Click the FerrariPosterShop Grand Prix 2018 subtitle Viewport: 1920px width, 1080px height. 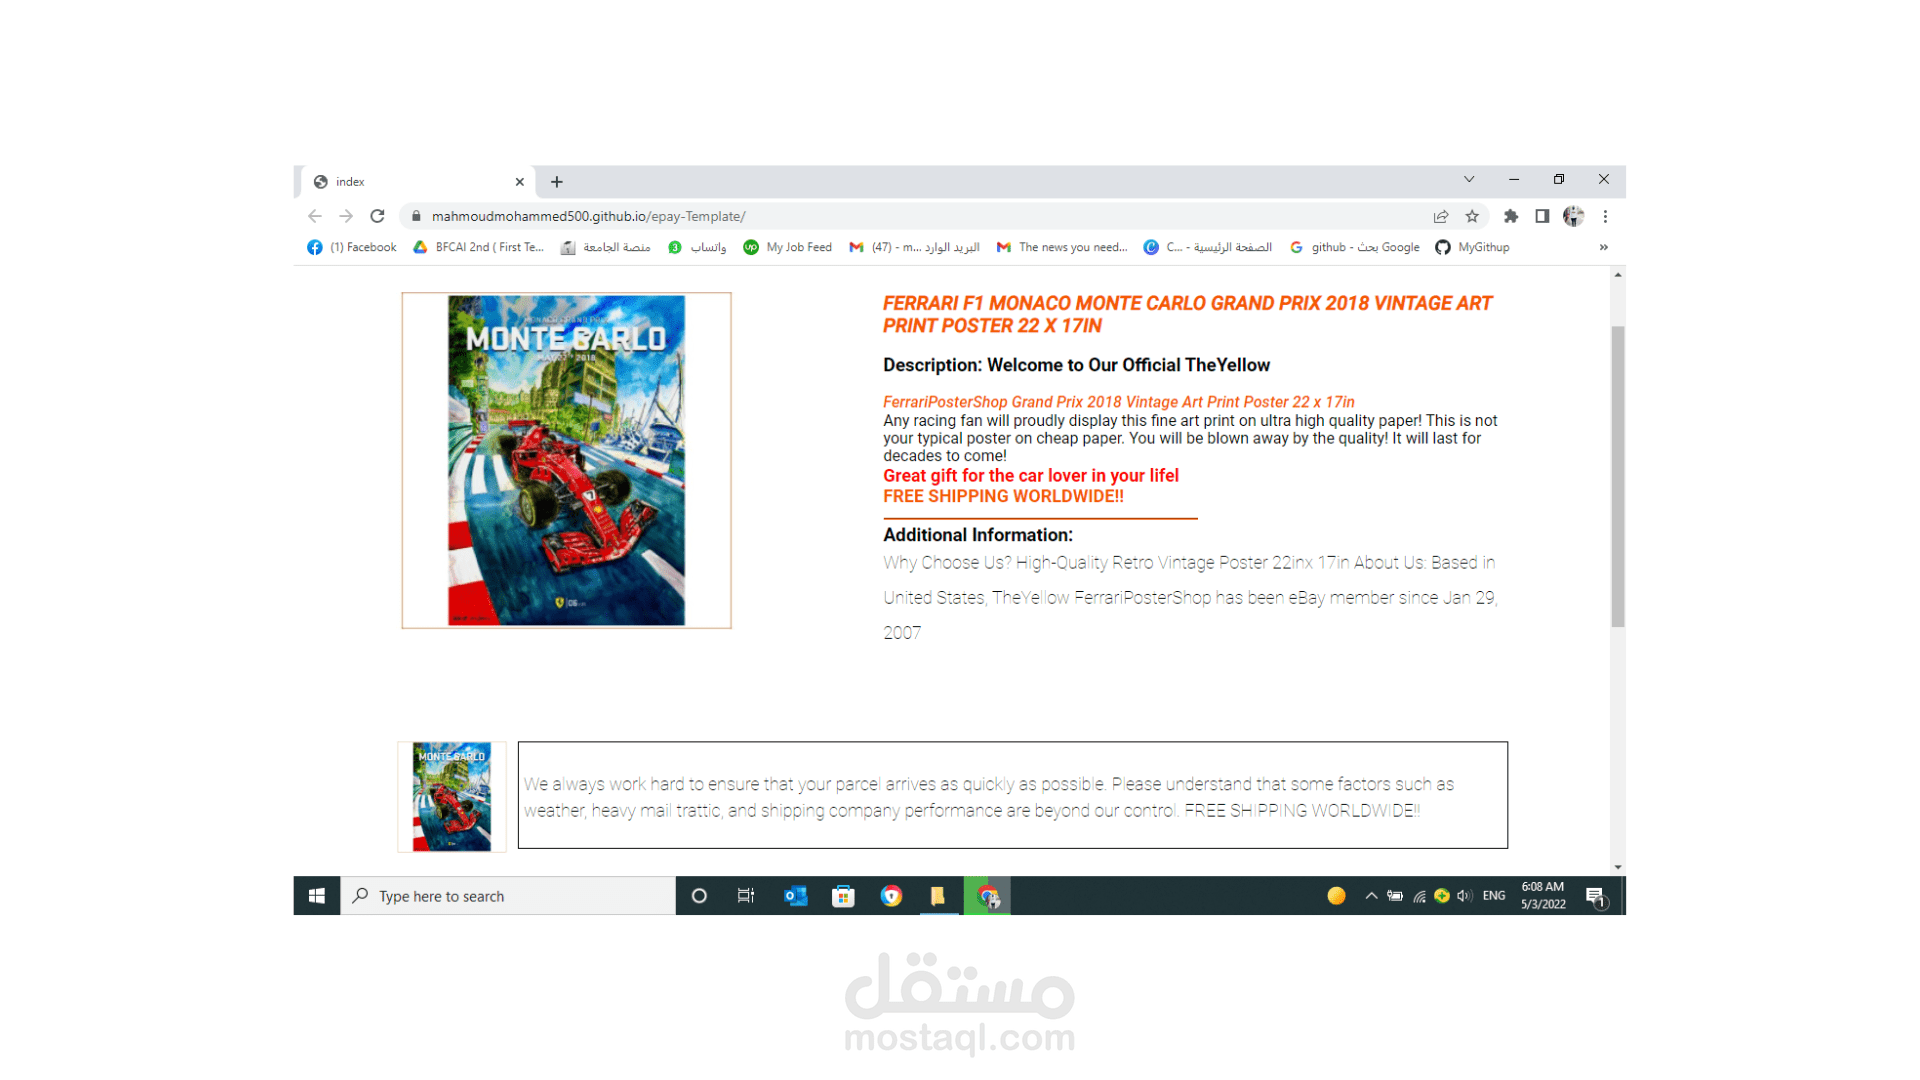pyautogui.click(x=1118, y=402)
